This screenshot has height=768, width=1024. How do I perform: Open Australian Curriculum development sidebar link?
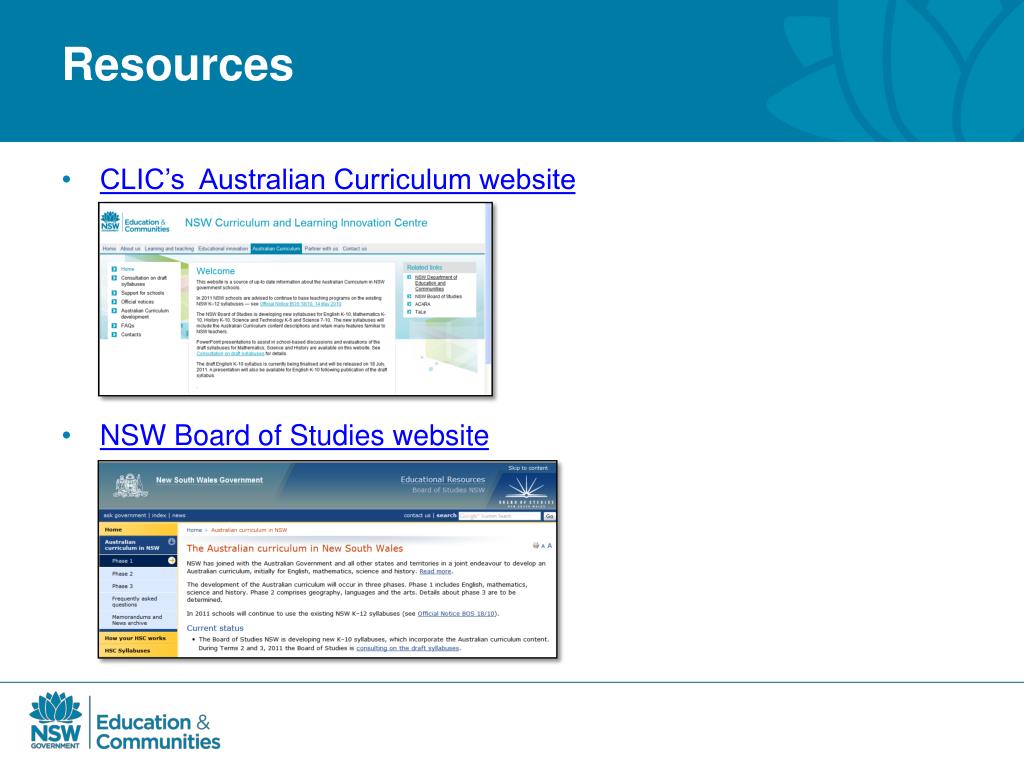[x=145, y=314]
